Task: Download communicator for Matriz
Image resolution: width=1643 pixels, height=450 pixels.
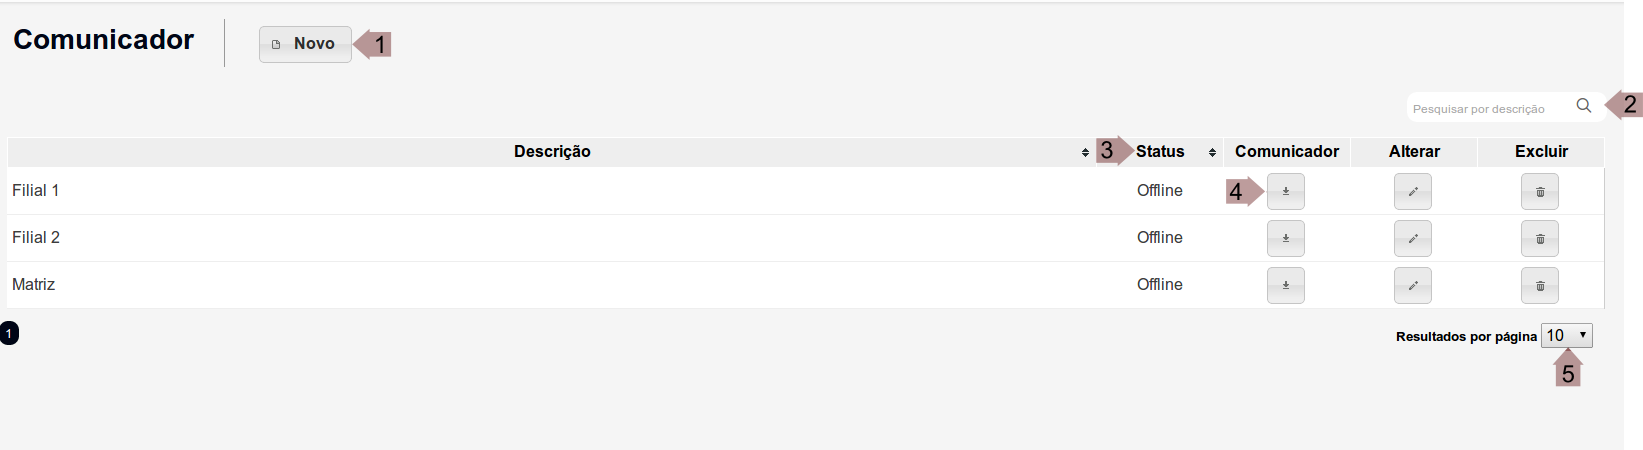Action: click(x=1285, y=285)
